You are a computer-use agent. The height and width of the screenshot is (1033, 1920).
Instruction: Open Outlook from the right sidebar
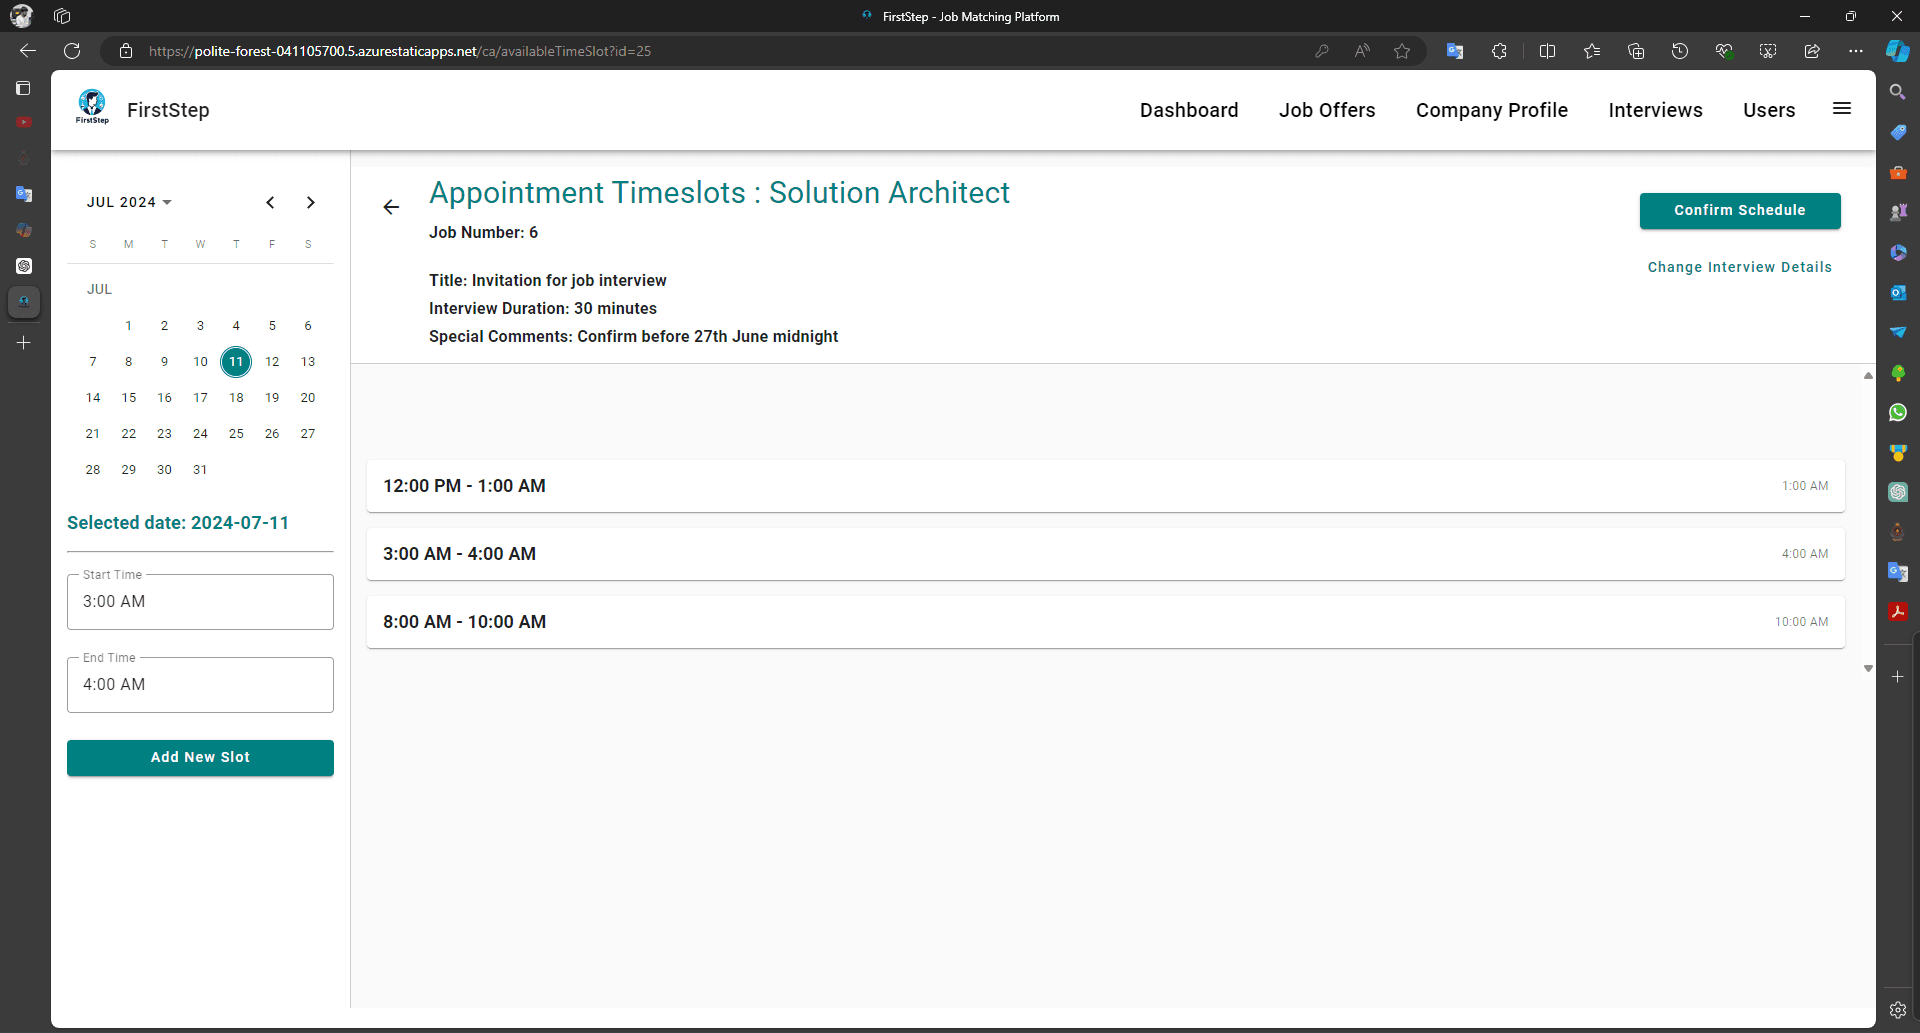tap(1899, 292)
